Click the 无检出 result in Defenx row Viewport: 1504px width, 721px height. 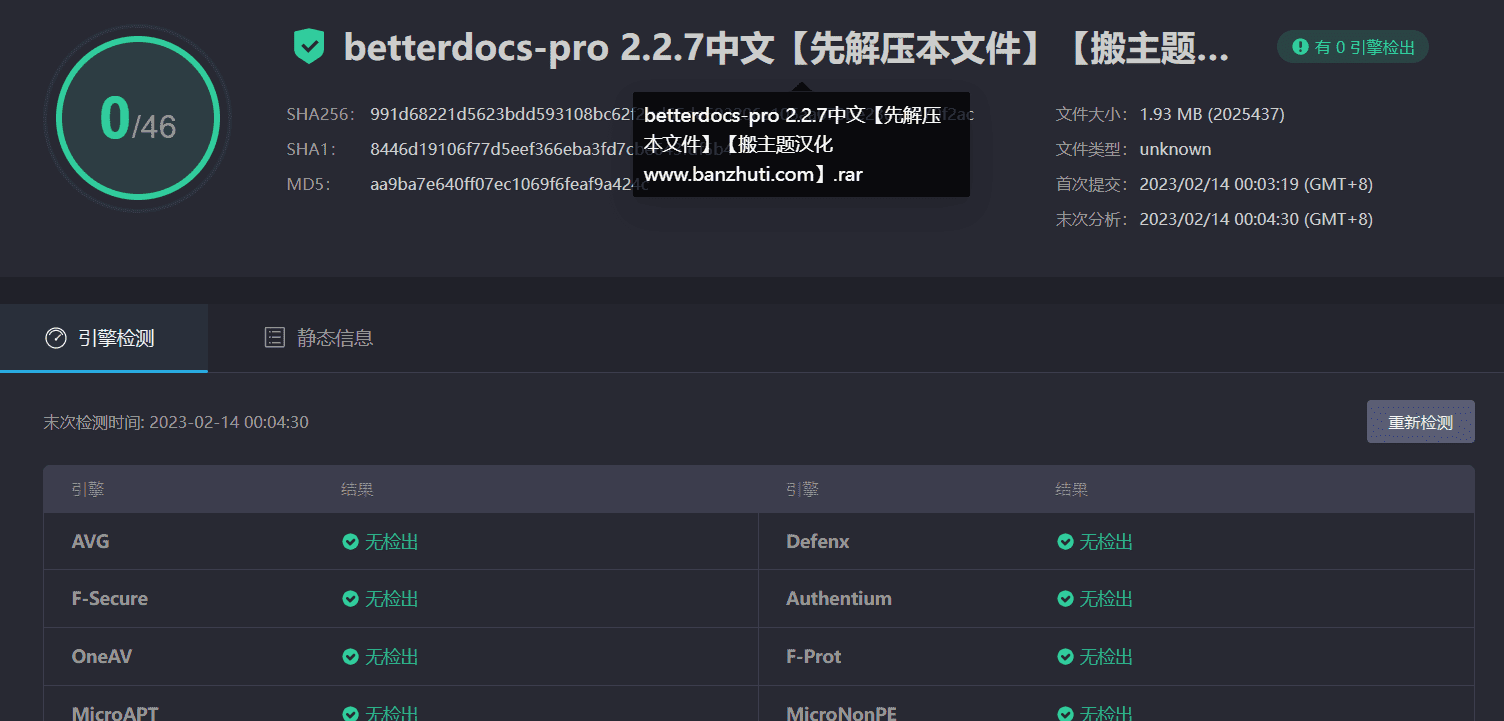coord(1106,541)
